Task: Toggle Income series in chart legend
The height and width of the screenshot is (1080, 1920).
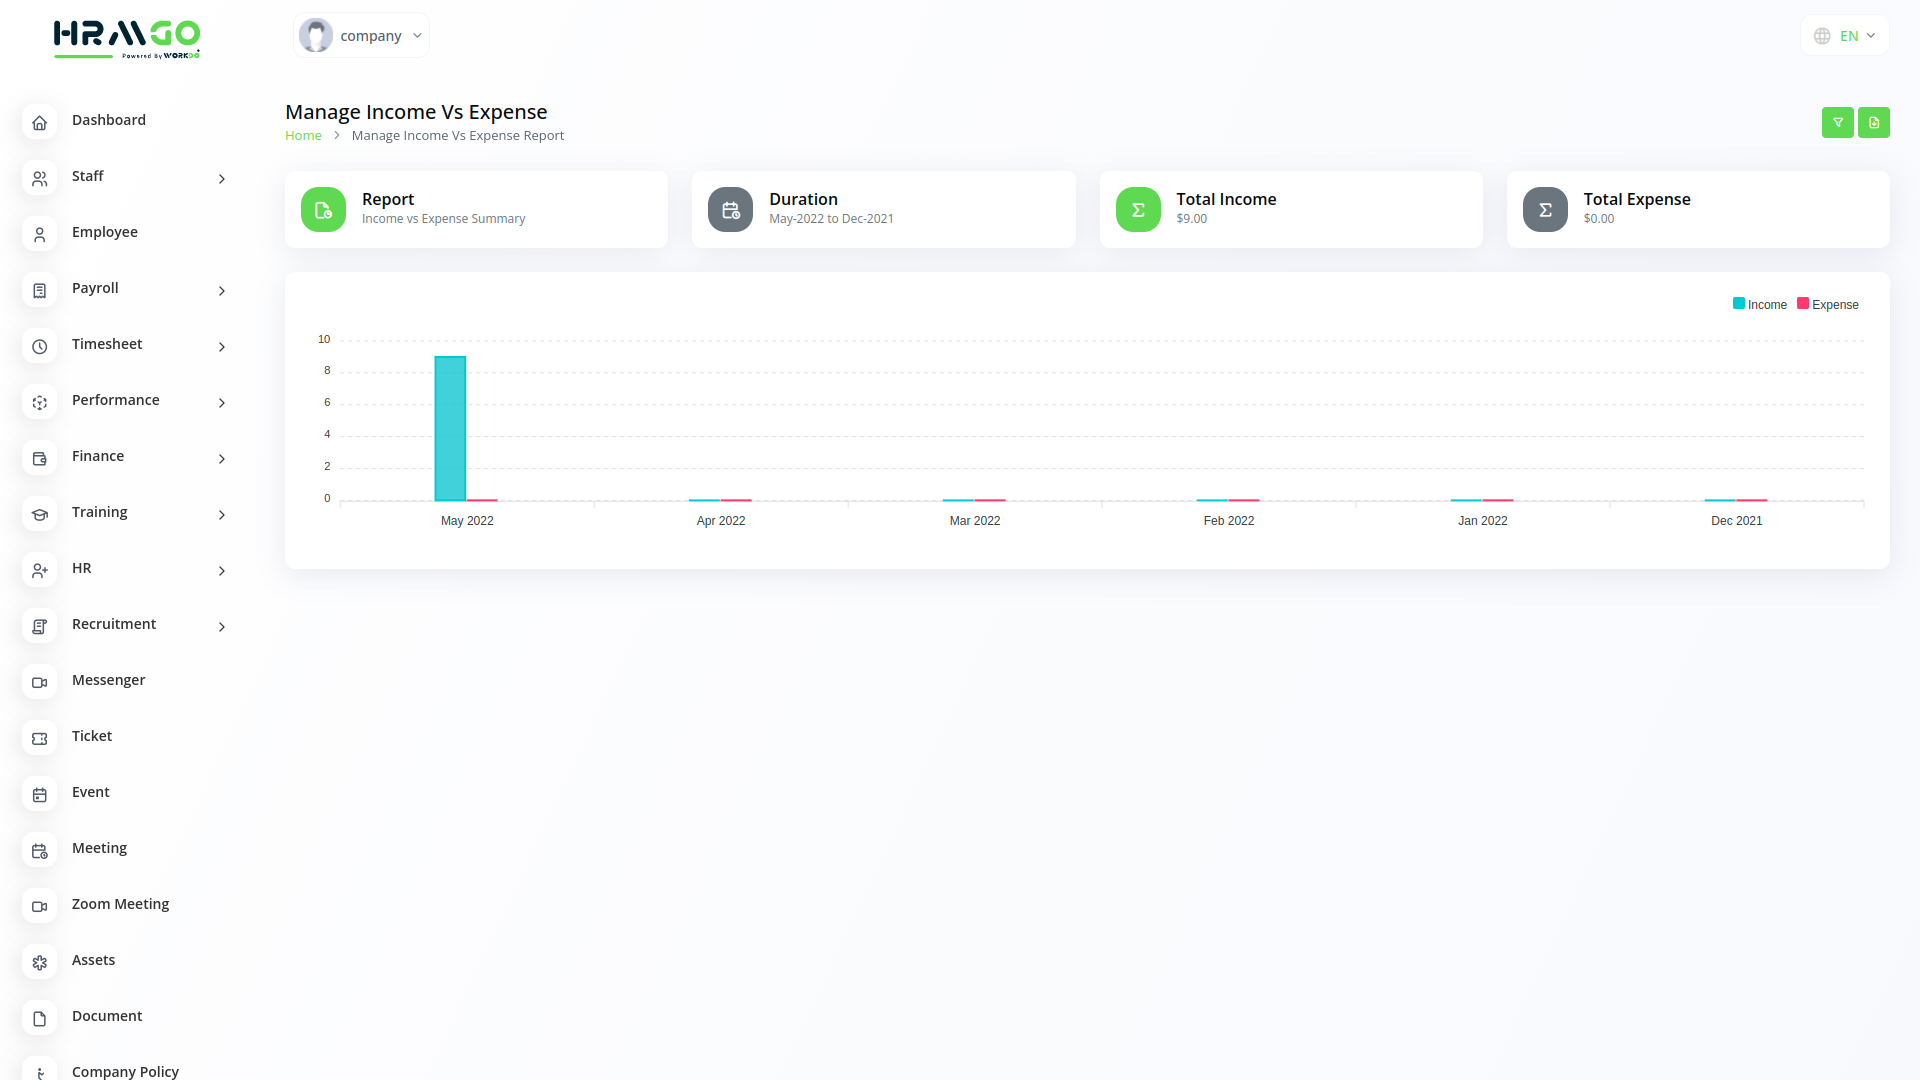Action: tap(1760, 304)
